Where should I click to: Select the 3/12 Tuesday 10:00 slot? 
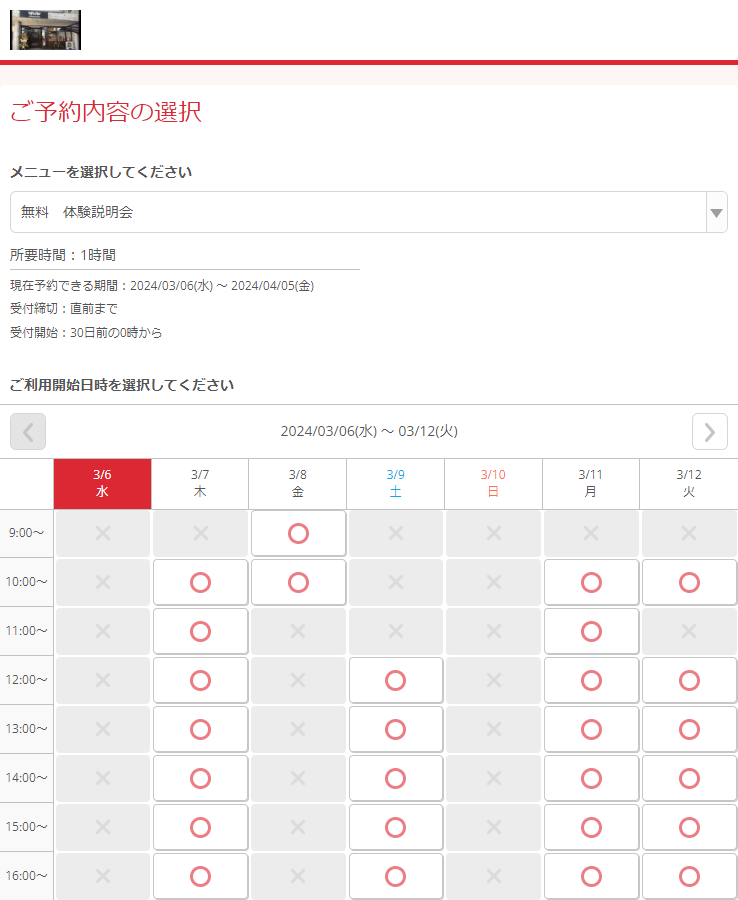(688, 582)
